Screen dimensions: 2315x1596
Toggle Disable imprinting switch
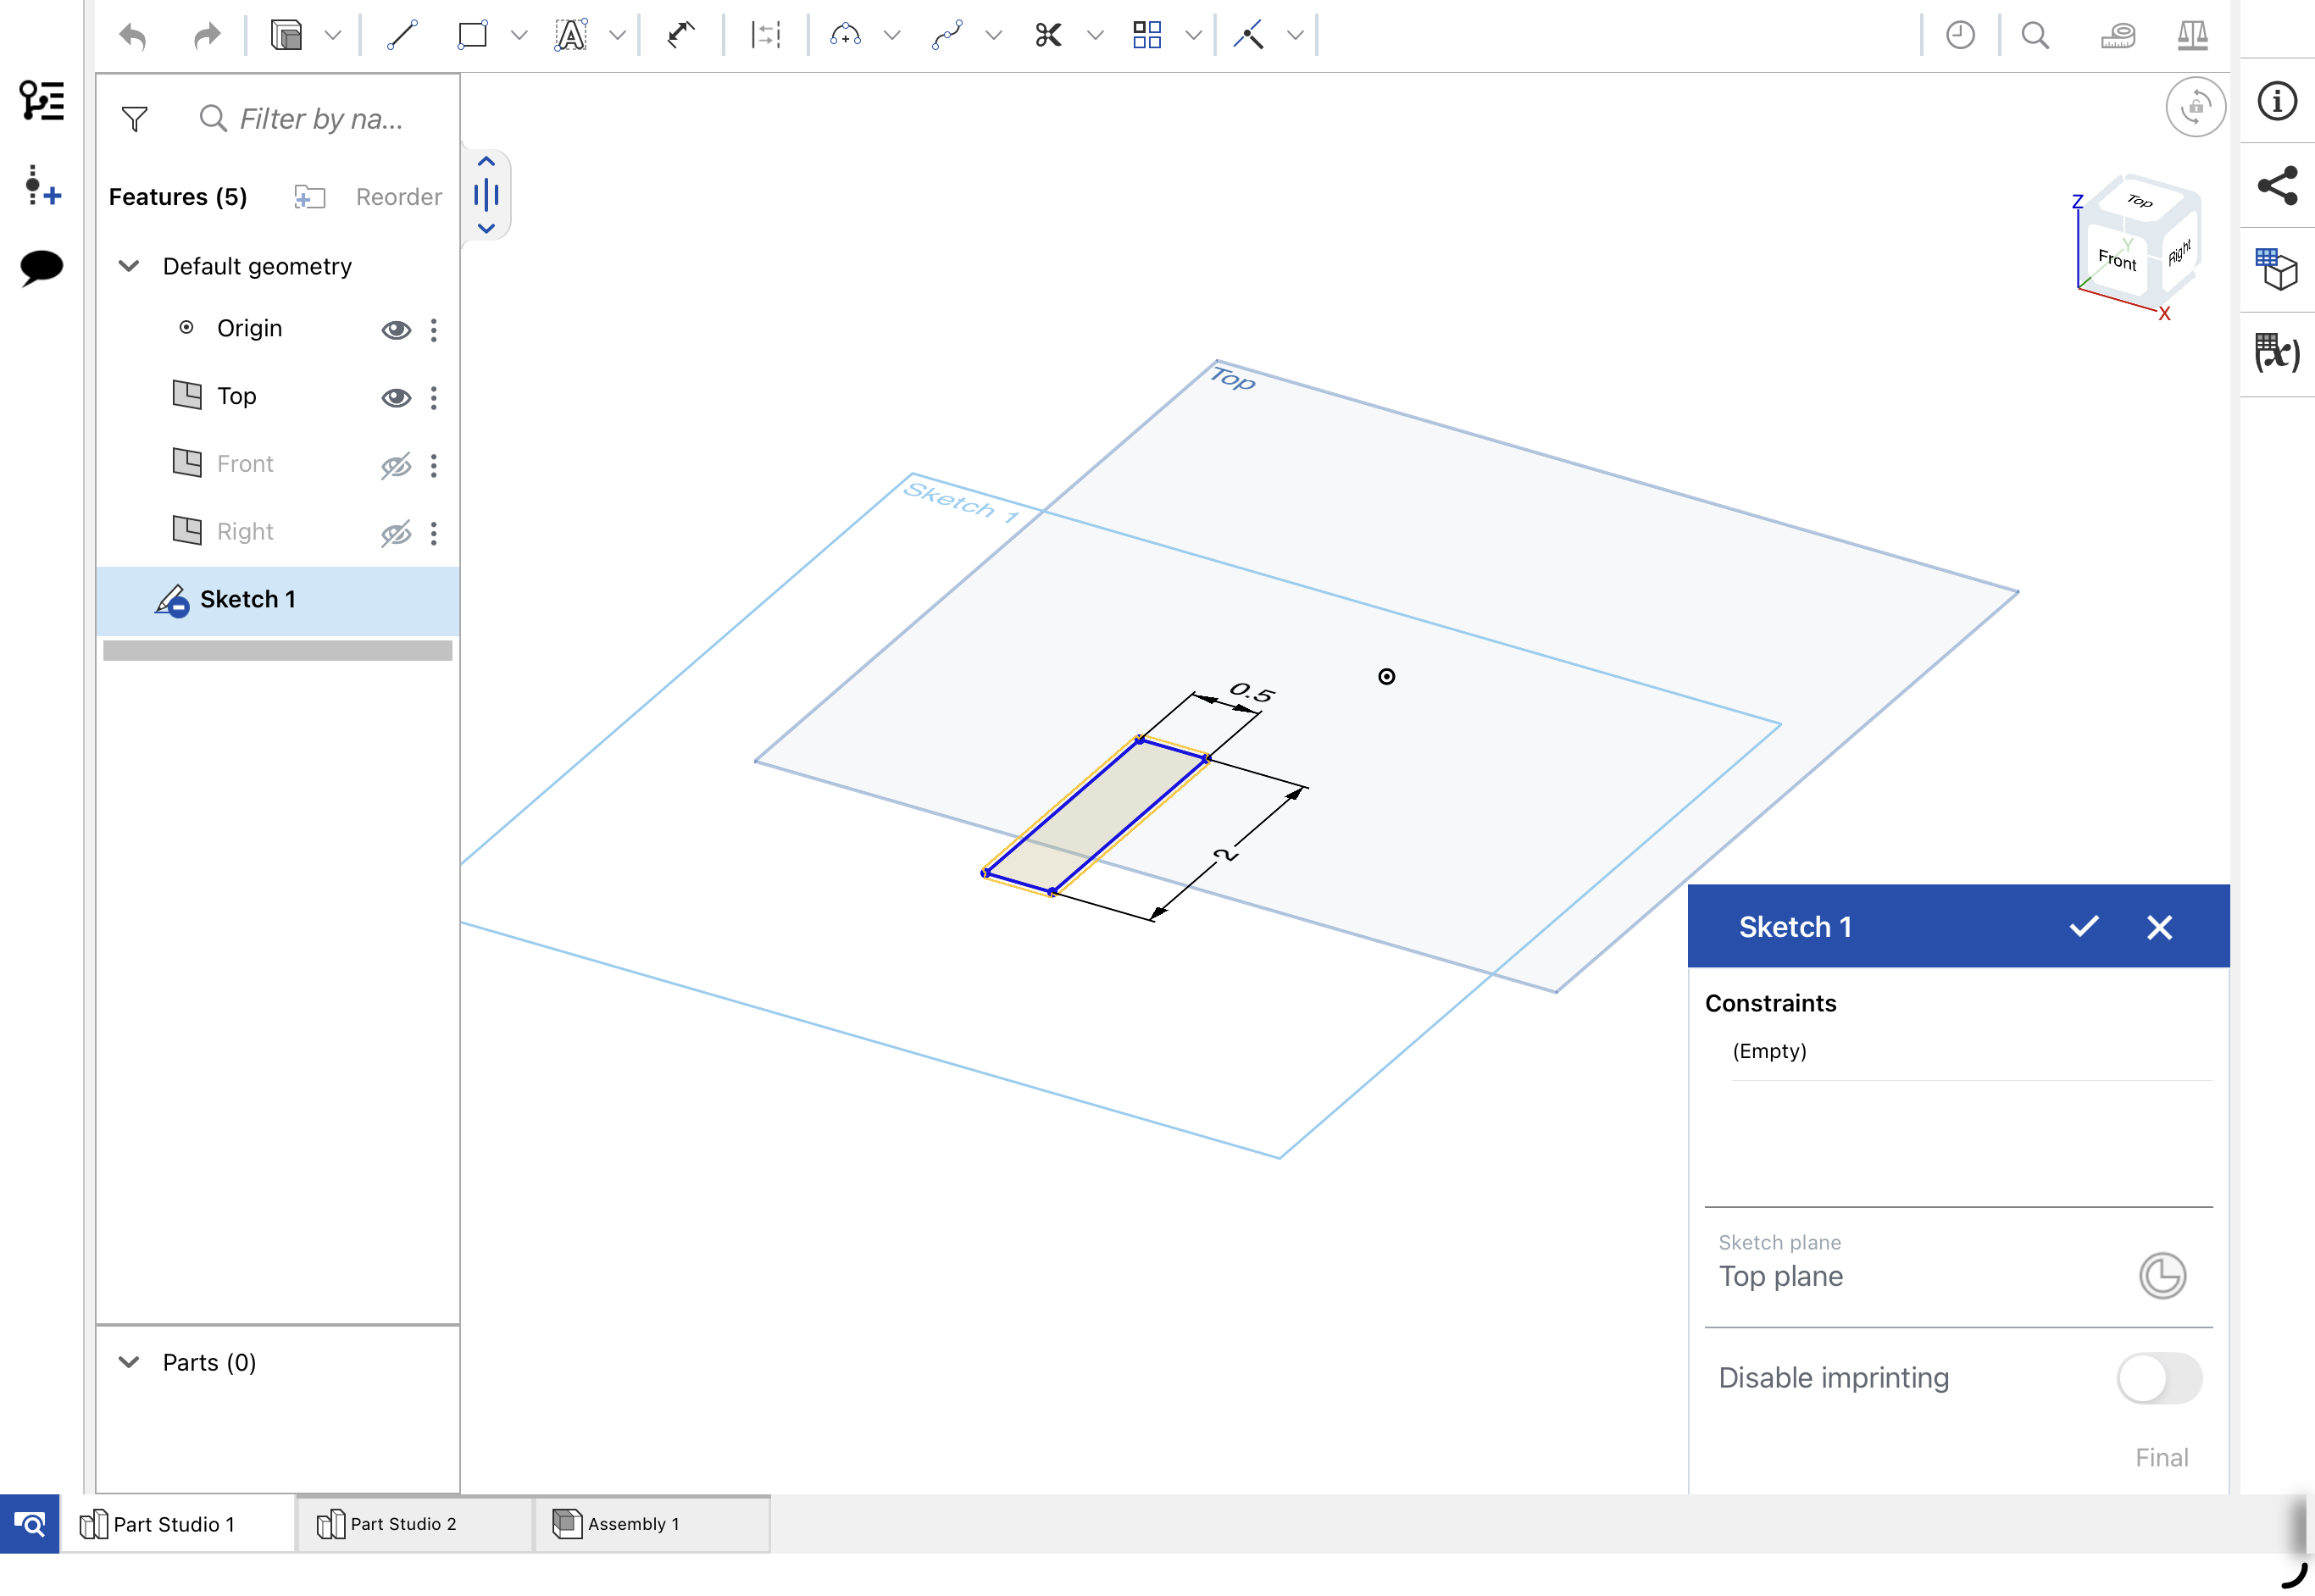[x=2158, y=1378]
